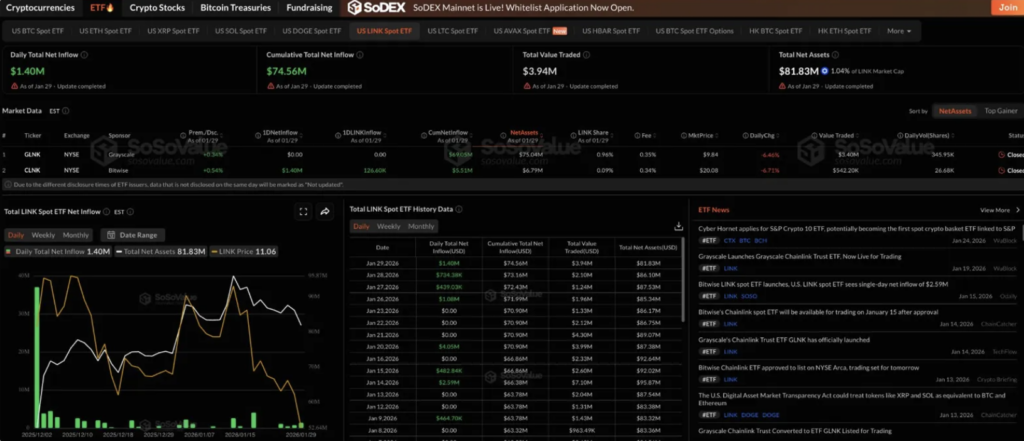Image resolution: width=1024 pixels, height=441 pixels.
Task: Sort table by NetAssets column header
Action: (522, 133)
